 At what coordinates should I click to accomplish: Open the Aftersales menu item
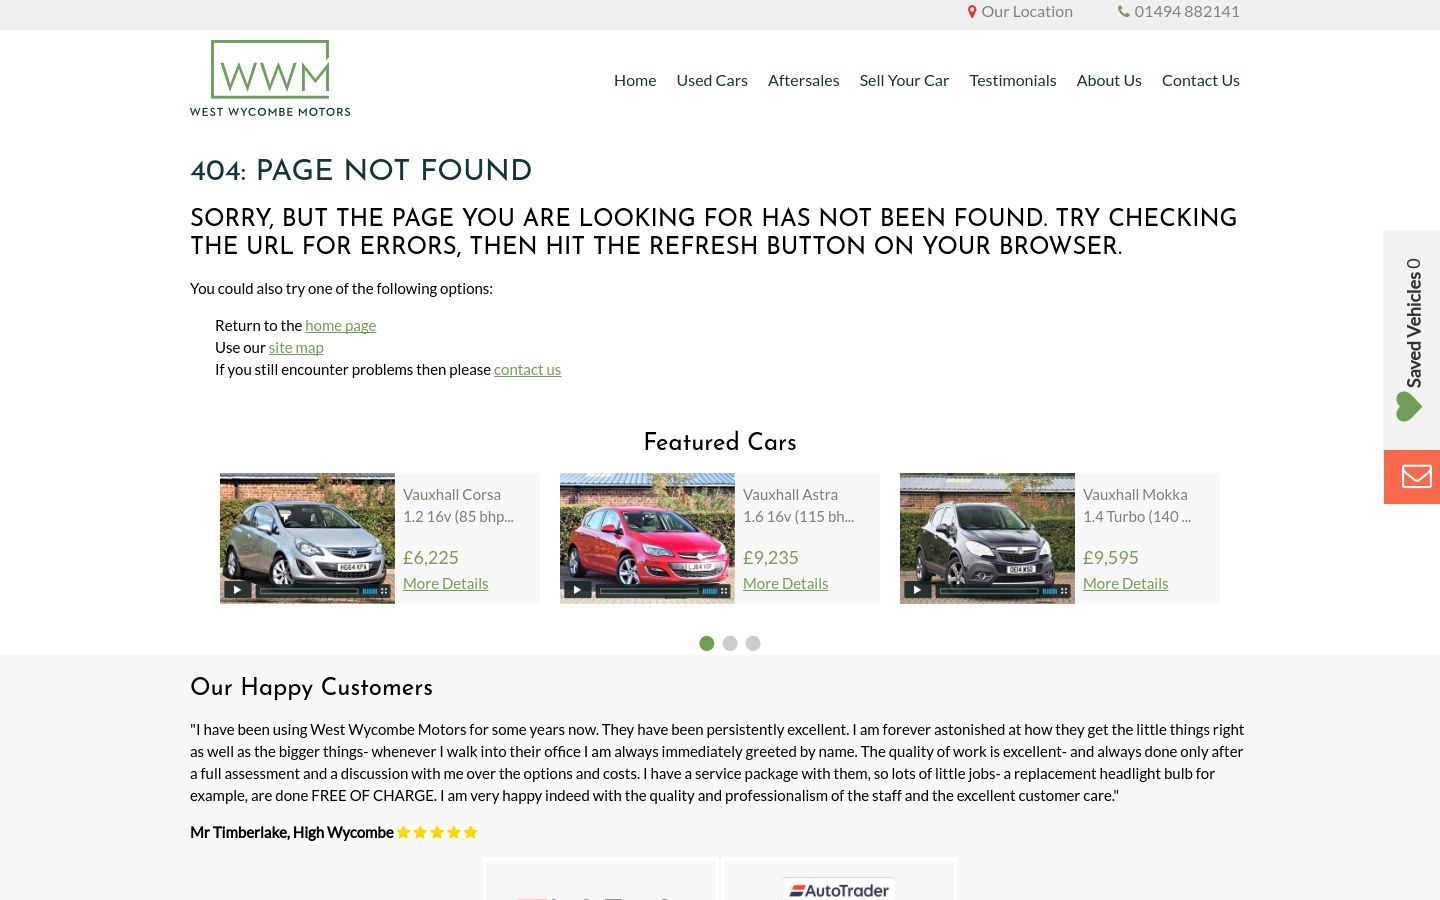(x=804, y=80)
